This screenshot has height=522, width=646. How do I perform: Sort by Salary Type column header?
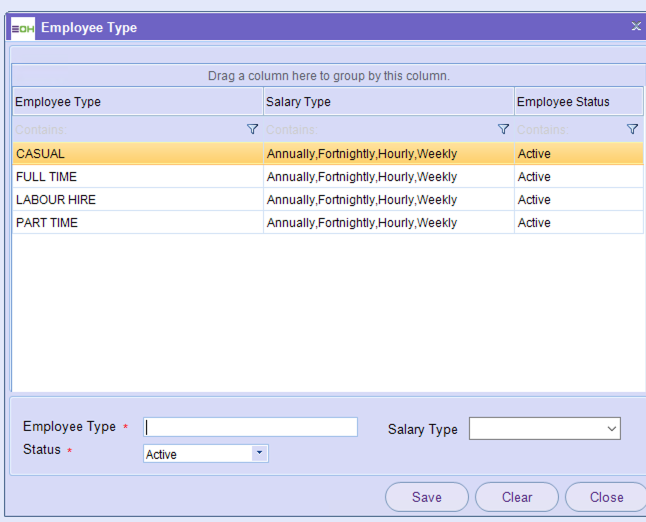click(x=388, y=102)
